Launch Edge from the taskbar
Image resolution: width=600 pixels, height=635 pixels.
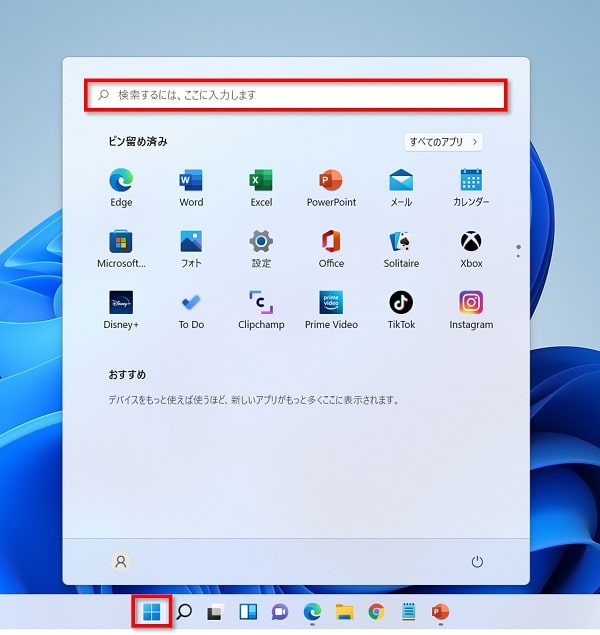coord(312,612)
